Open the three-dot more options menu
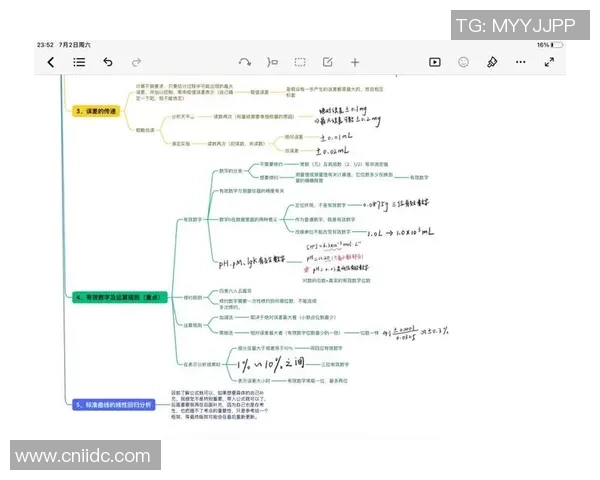 [520, 62]
